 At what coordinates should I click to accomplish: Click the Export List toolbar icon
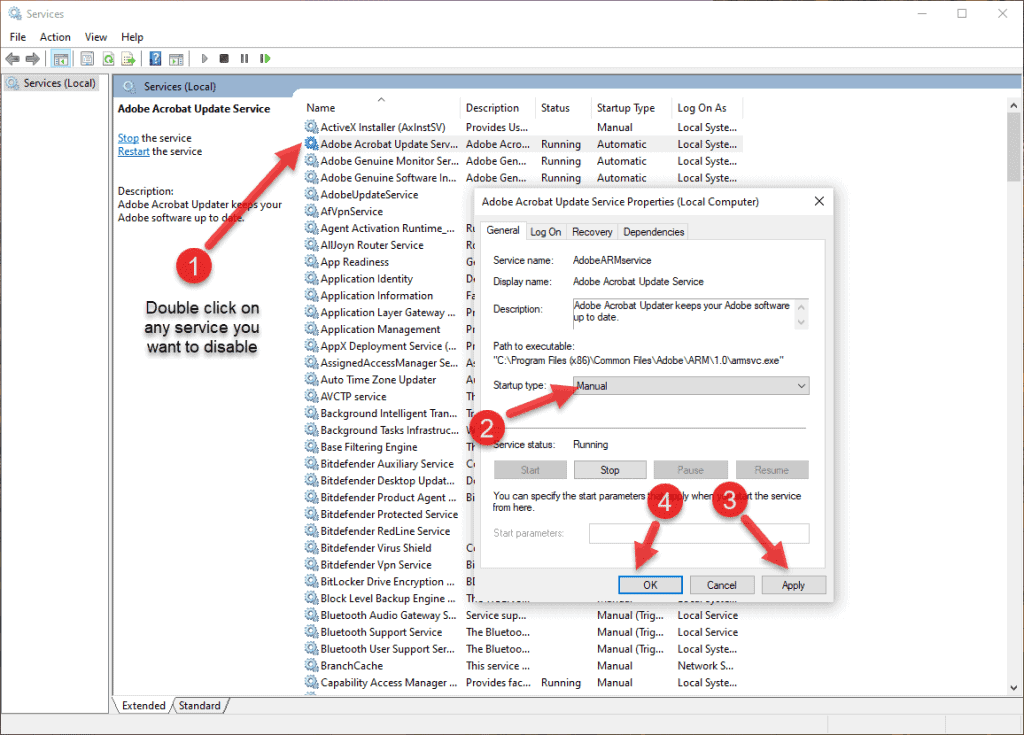coord(129,58)
